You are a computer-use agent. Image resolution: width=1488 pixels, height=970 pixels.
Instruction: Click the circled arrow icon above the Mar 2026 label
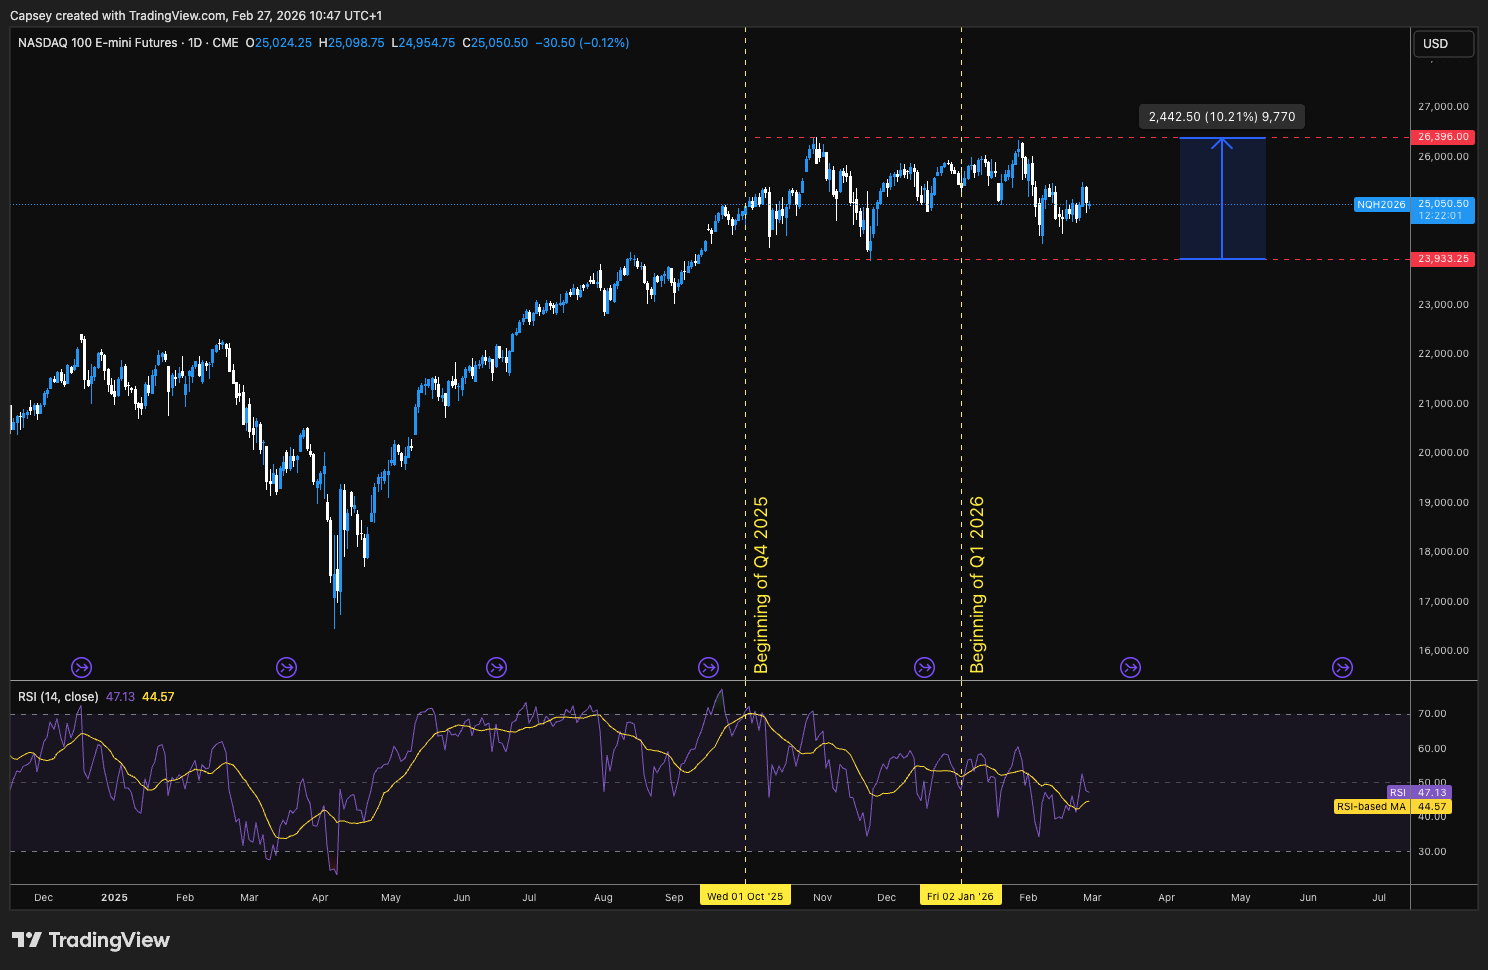click(1130, 667)
